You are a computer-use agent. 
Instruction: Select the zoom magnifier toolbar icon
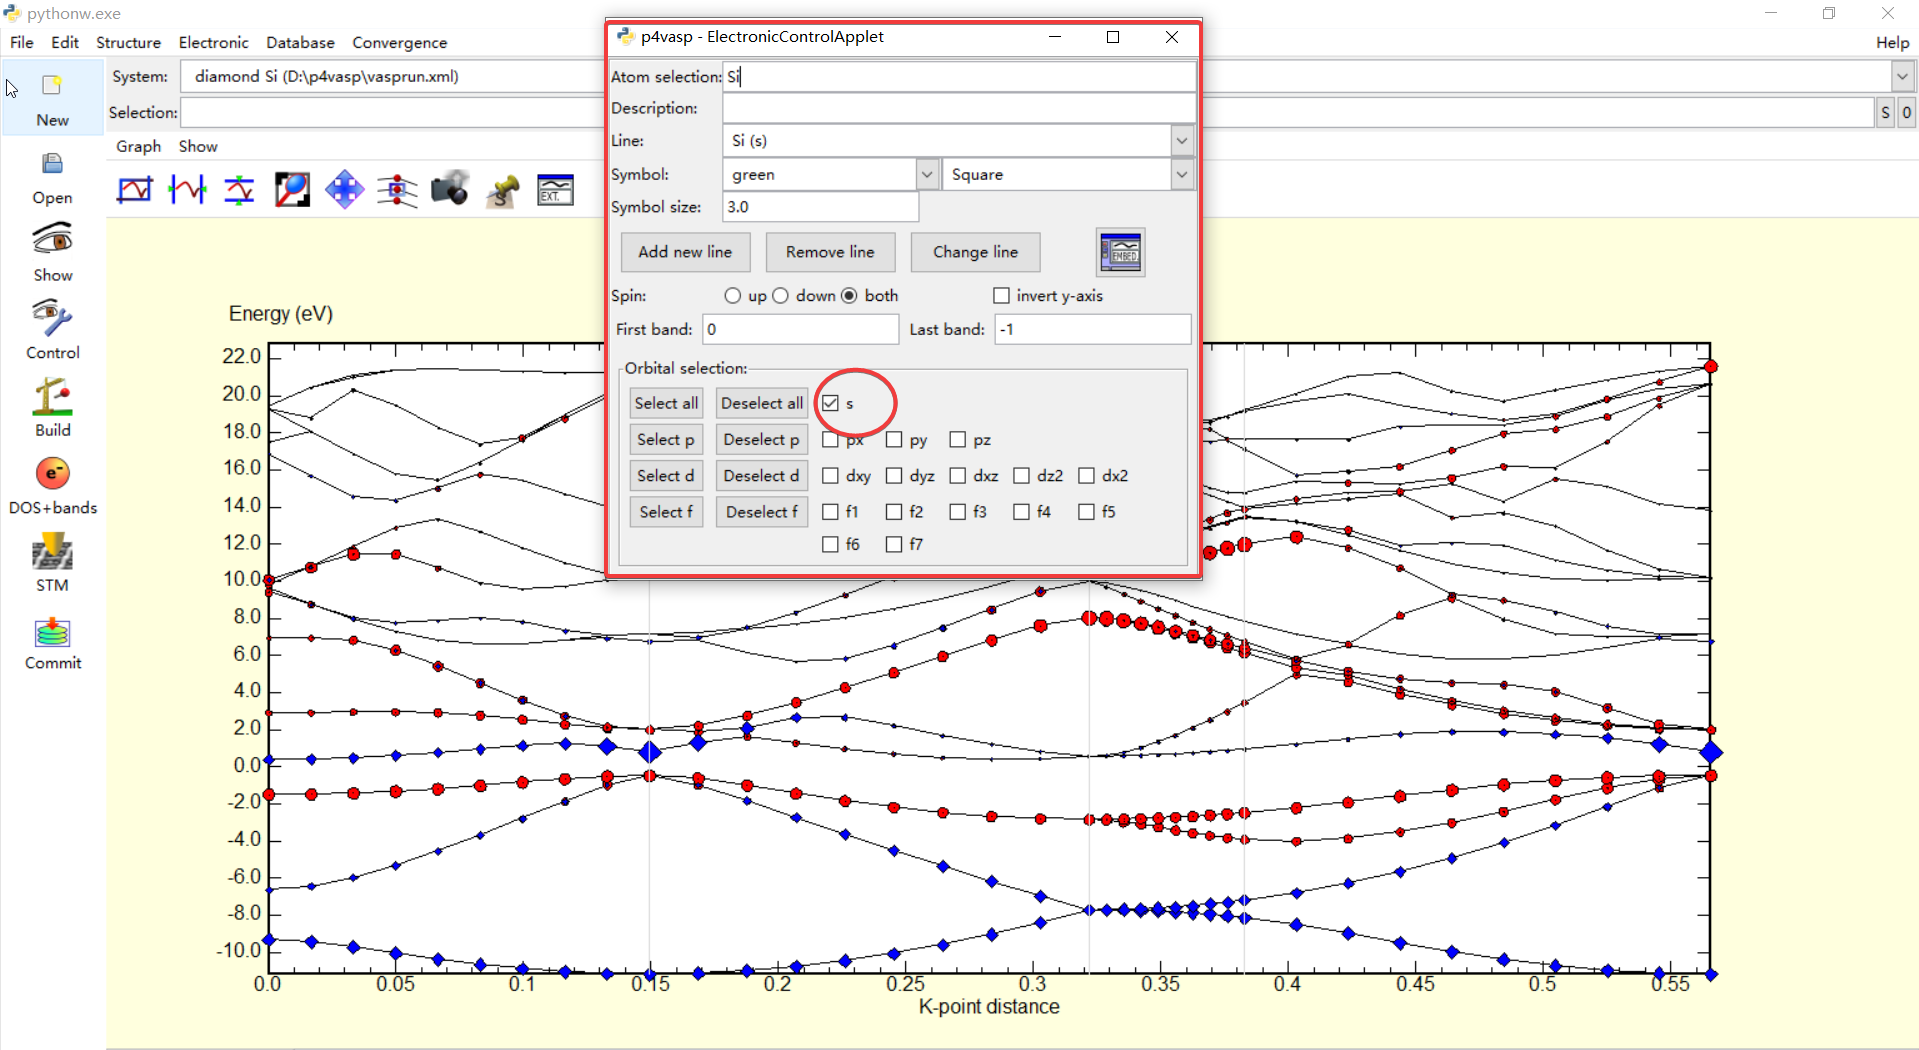pyautogui.click(x=292, y=189)
